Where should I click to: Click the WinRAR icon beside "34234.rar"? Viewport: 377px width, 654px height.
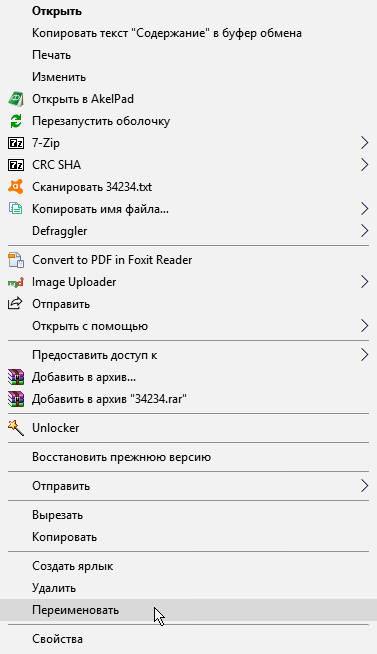(16, 399)
